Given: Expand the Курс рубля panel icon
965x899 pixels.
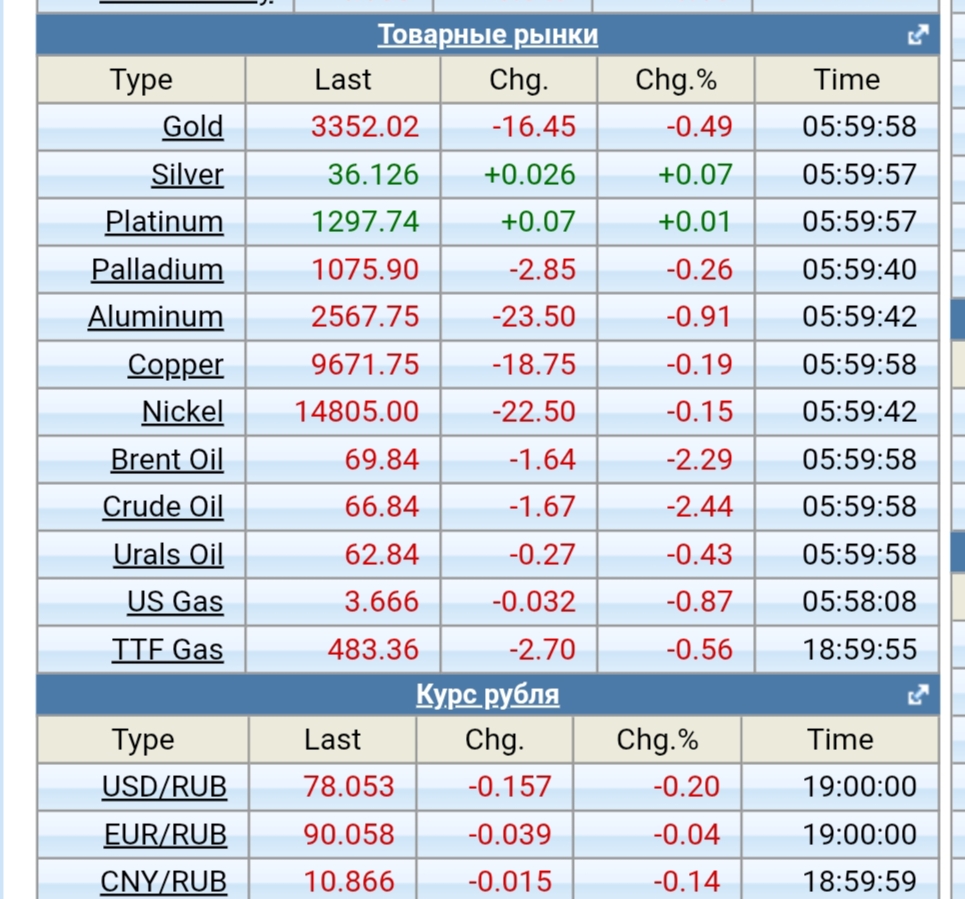Looking at the screenshot, I should point(917,695).
